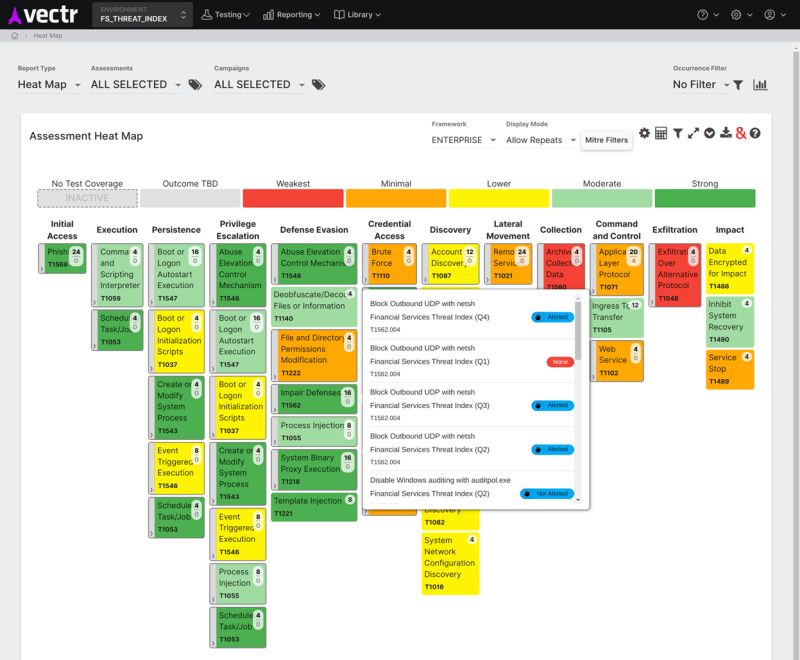Screen dimensions: 800x660
Task: Click the calculator icon in the heat map toolbar
Action: coord(661,131)
